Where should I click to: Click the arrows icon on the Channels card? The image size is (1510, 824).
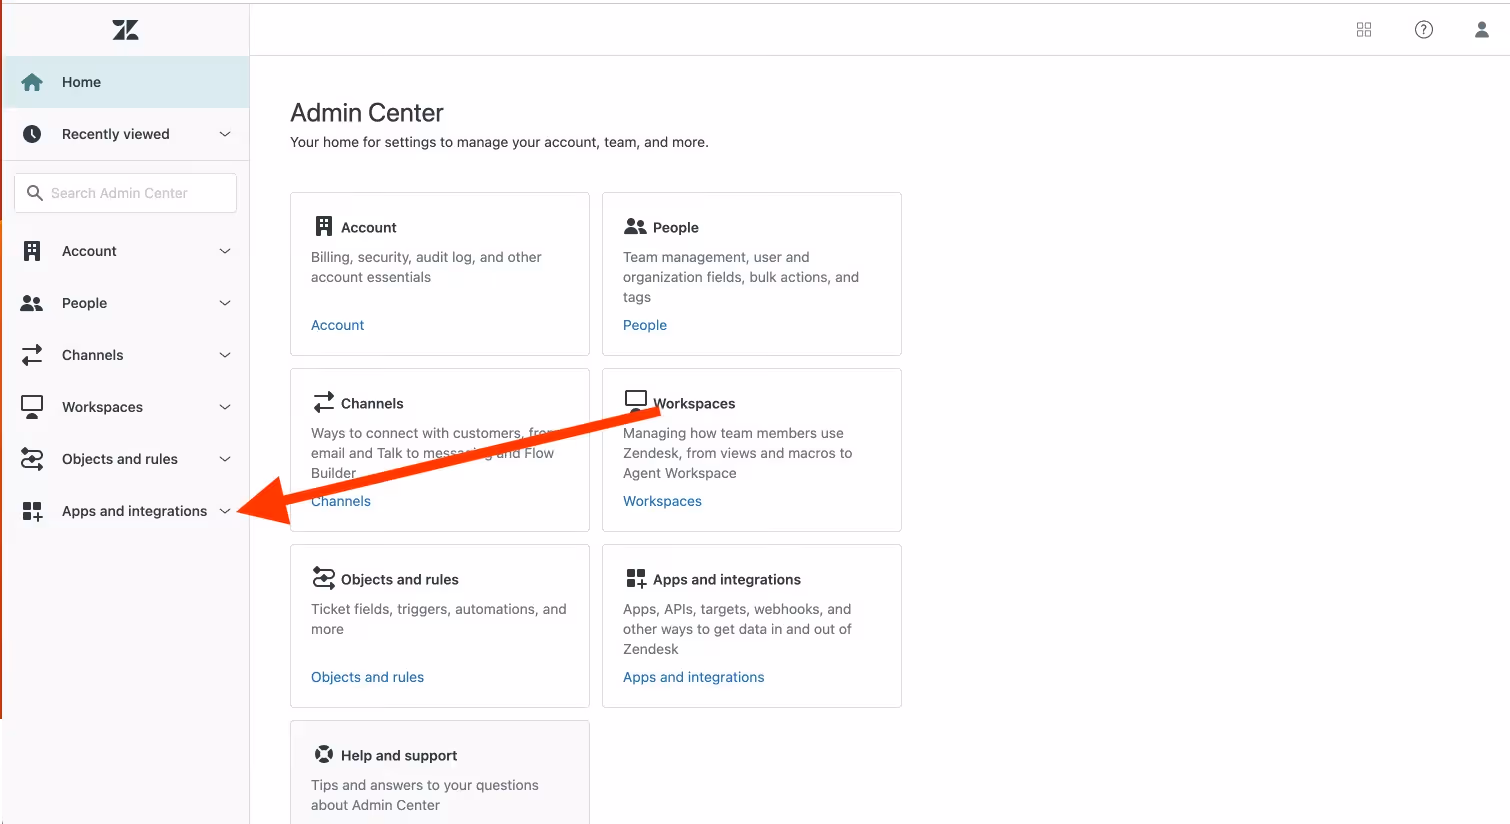(324, 402)
